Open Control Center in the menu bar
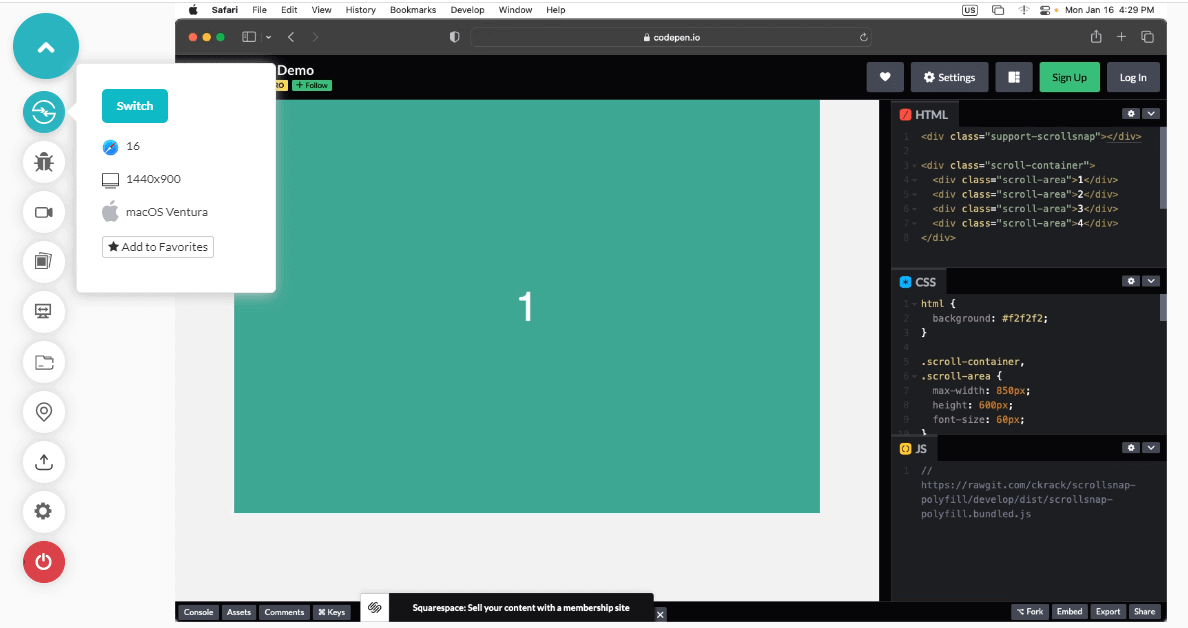The width and height of the screenshot is (1188, 628). (1045, 10)
